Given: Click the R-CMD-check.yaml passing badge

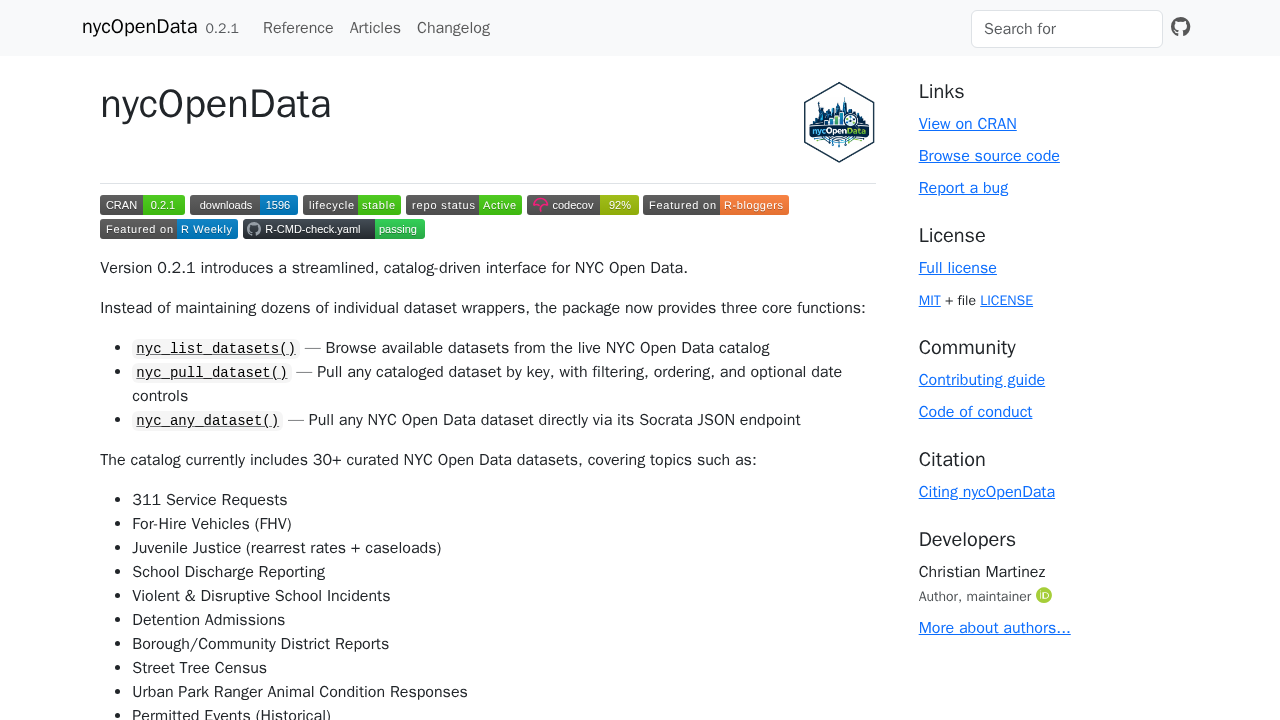Looking at the screenshot, I should click(334, 229).
